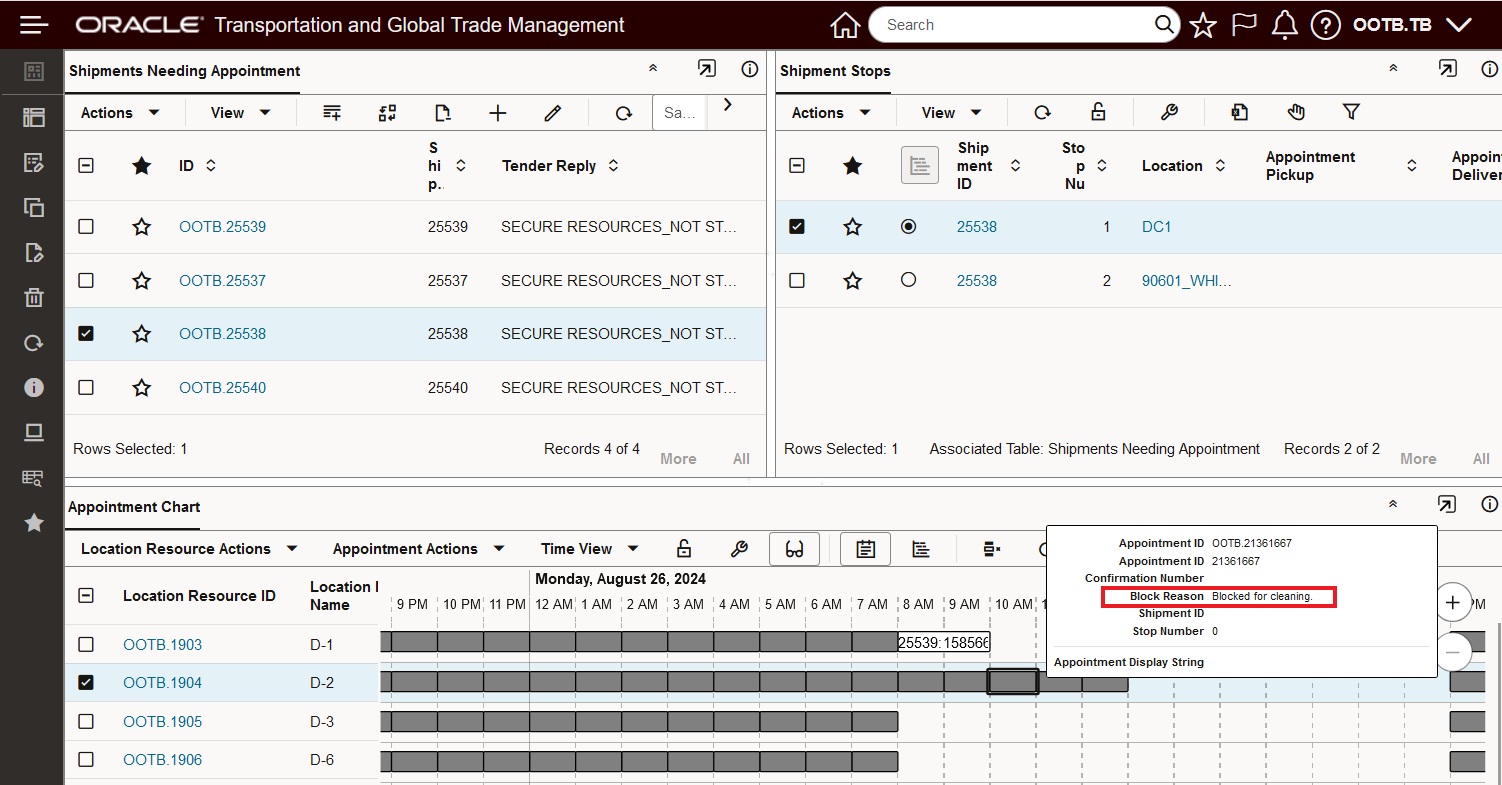Viewport: 1502px width, 785px height.
Task: Go to the Home page icon
Action: pos(845,25)
